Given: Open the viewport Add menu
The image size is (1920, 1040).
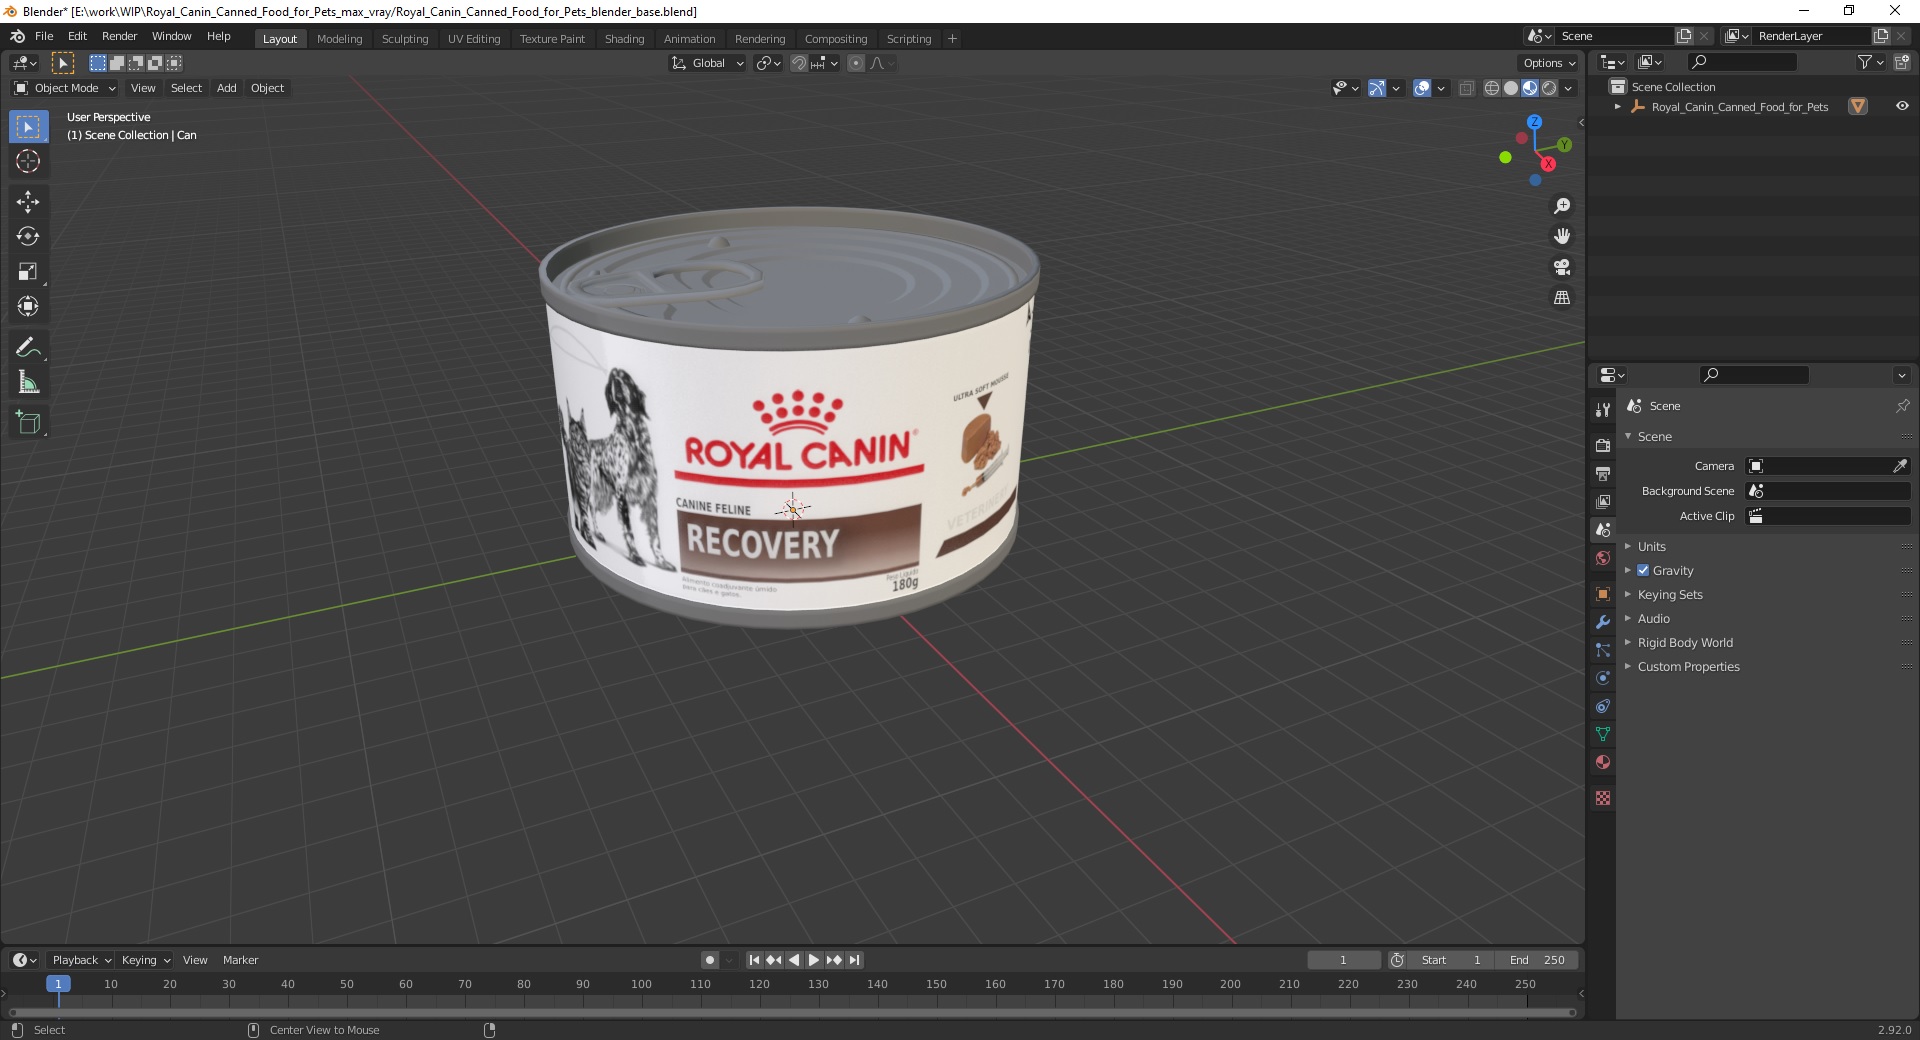Looking at the screenshot, I should 227,88.
